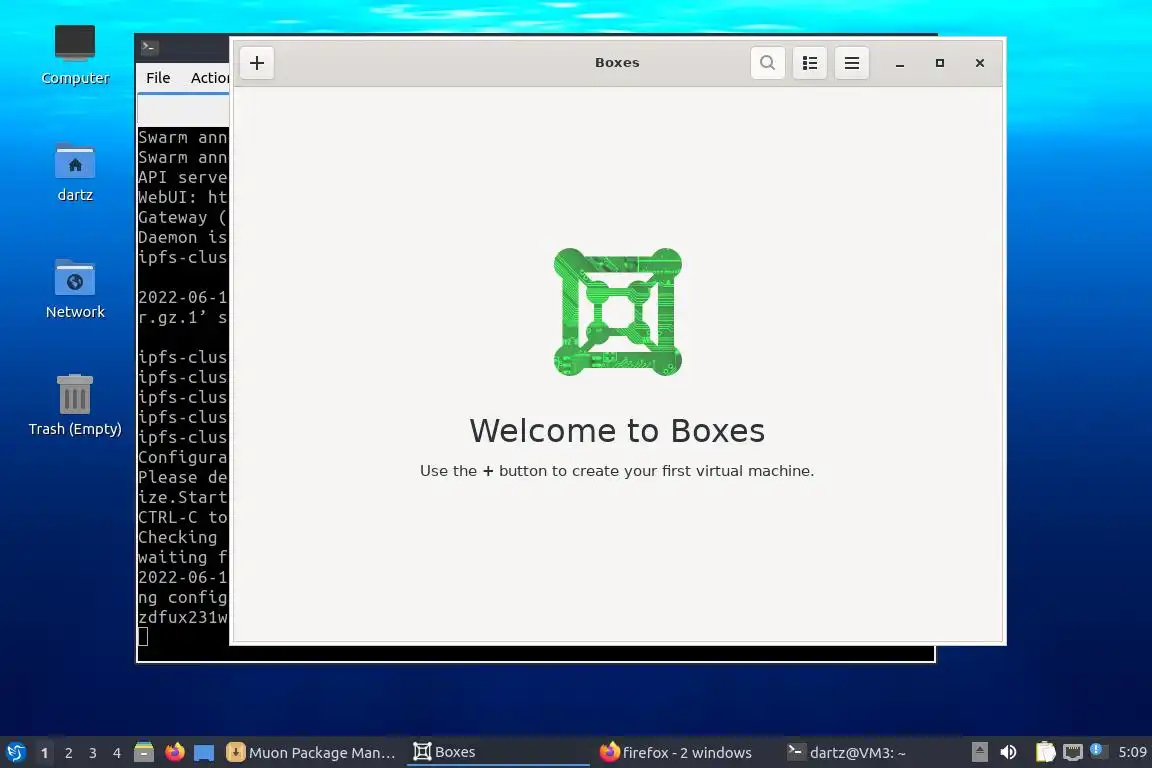Select the Boxes taskbar entry
The image size is (1152, 768).
point(498,753)
